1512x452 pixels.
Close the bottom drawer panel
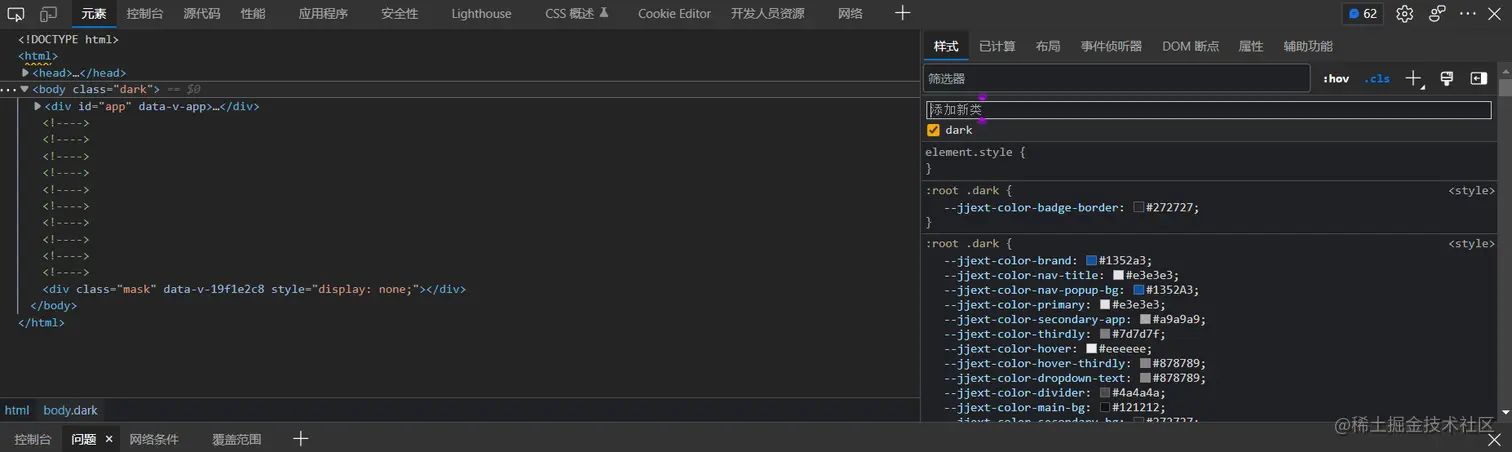tap(1494, 439)
